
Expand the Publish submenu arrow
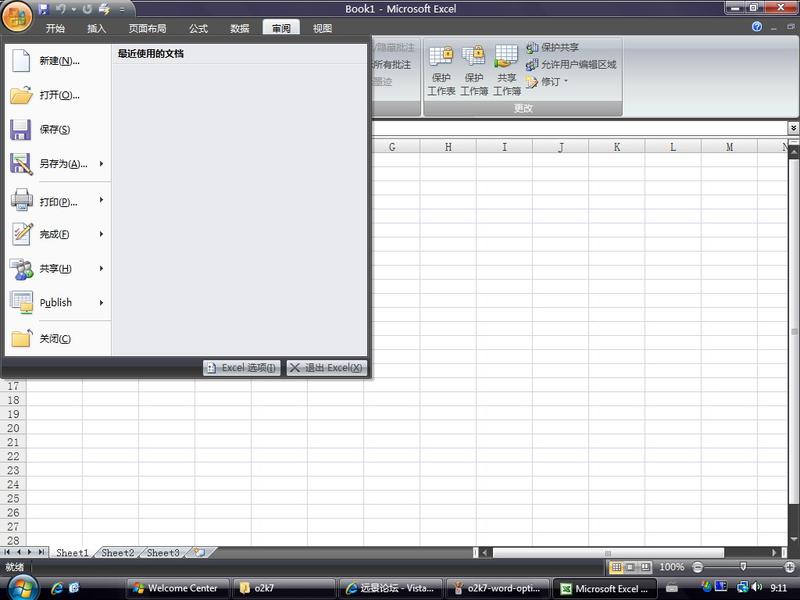102,303
